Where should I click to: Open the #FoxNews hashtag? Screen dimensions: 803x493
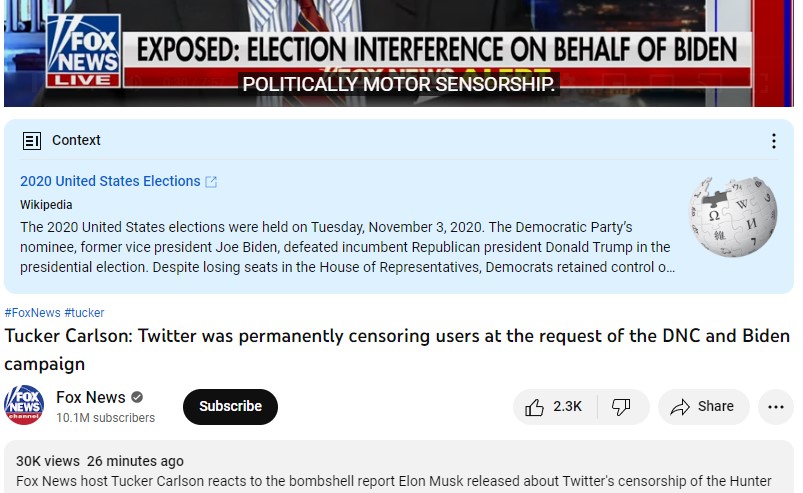tap(32, 313)
